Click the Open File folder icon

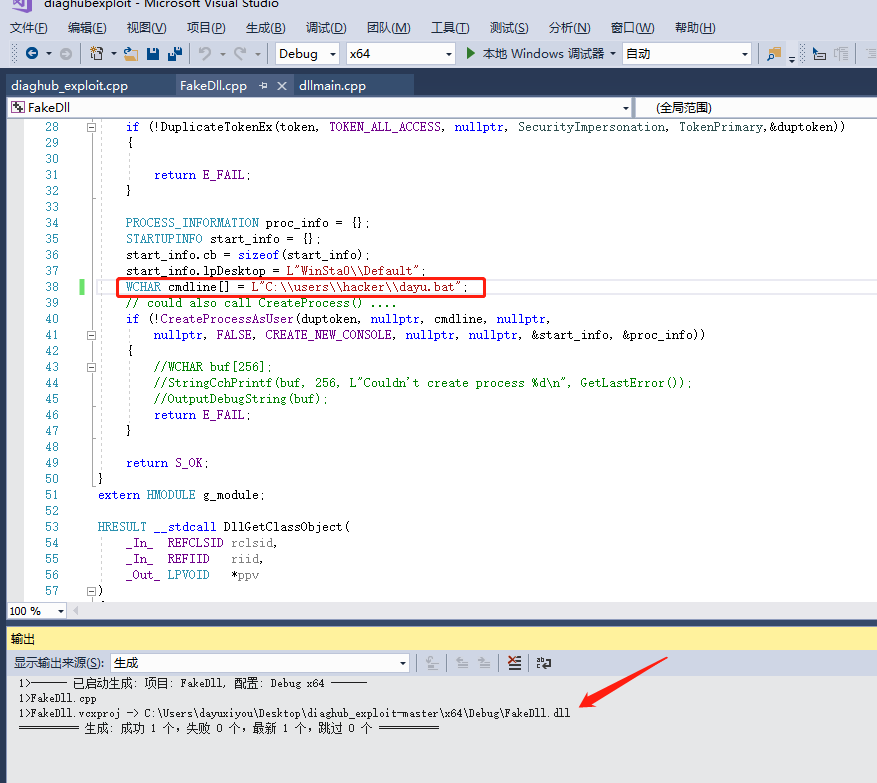[x=131, y=54]
